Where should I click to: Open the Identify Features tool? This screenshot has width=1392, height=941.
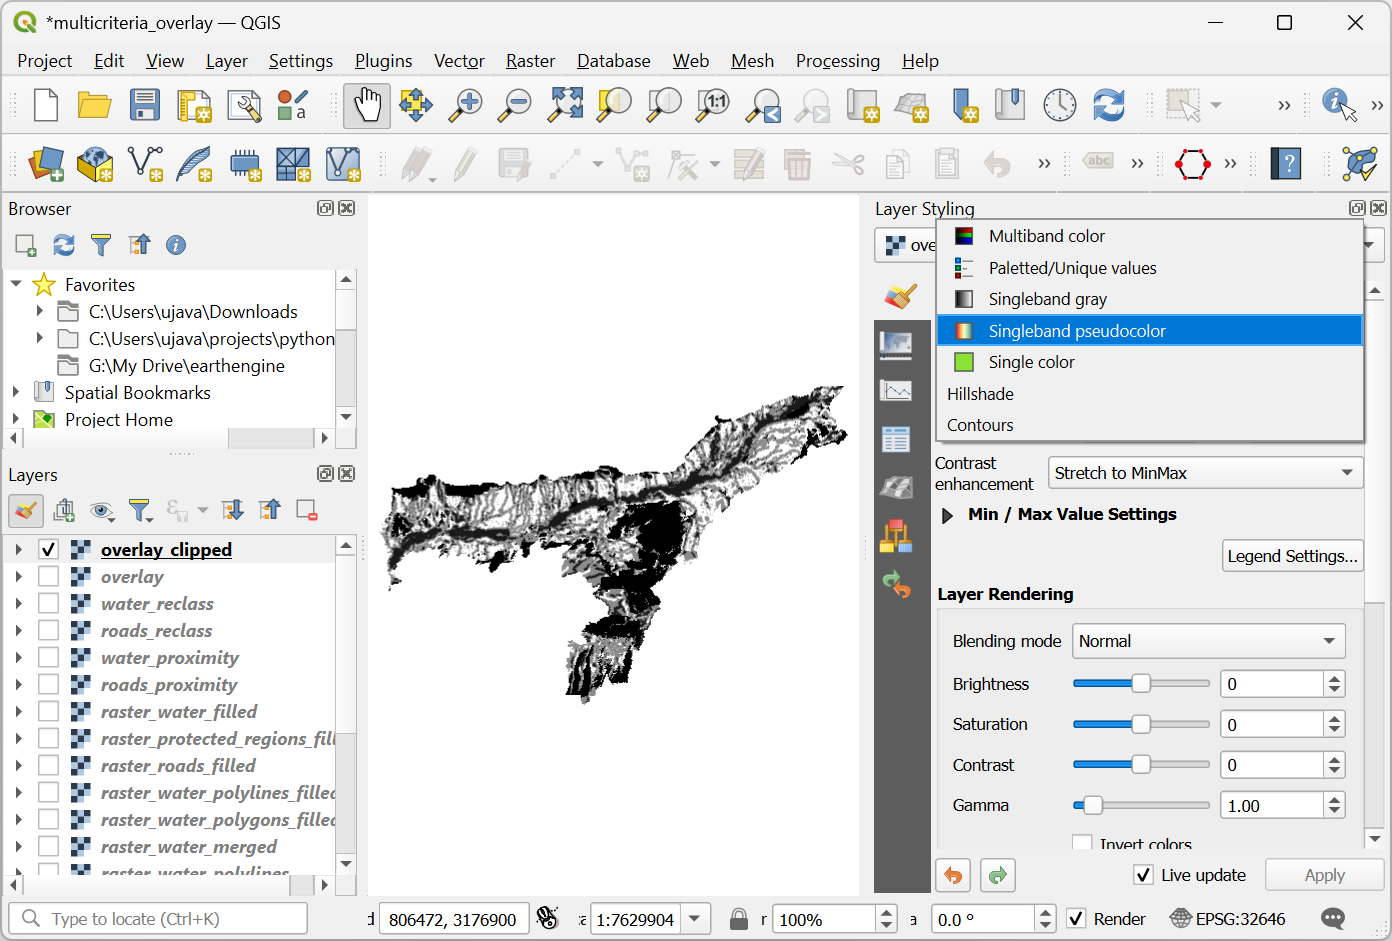click(1338, 105)
